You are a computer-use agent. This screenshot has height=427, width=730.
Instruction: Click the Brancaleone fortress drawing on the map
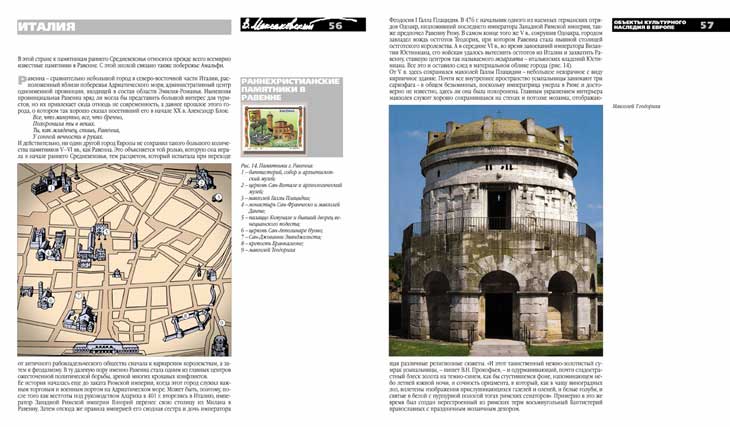[186, 324]
